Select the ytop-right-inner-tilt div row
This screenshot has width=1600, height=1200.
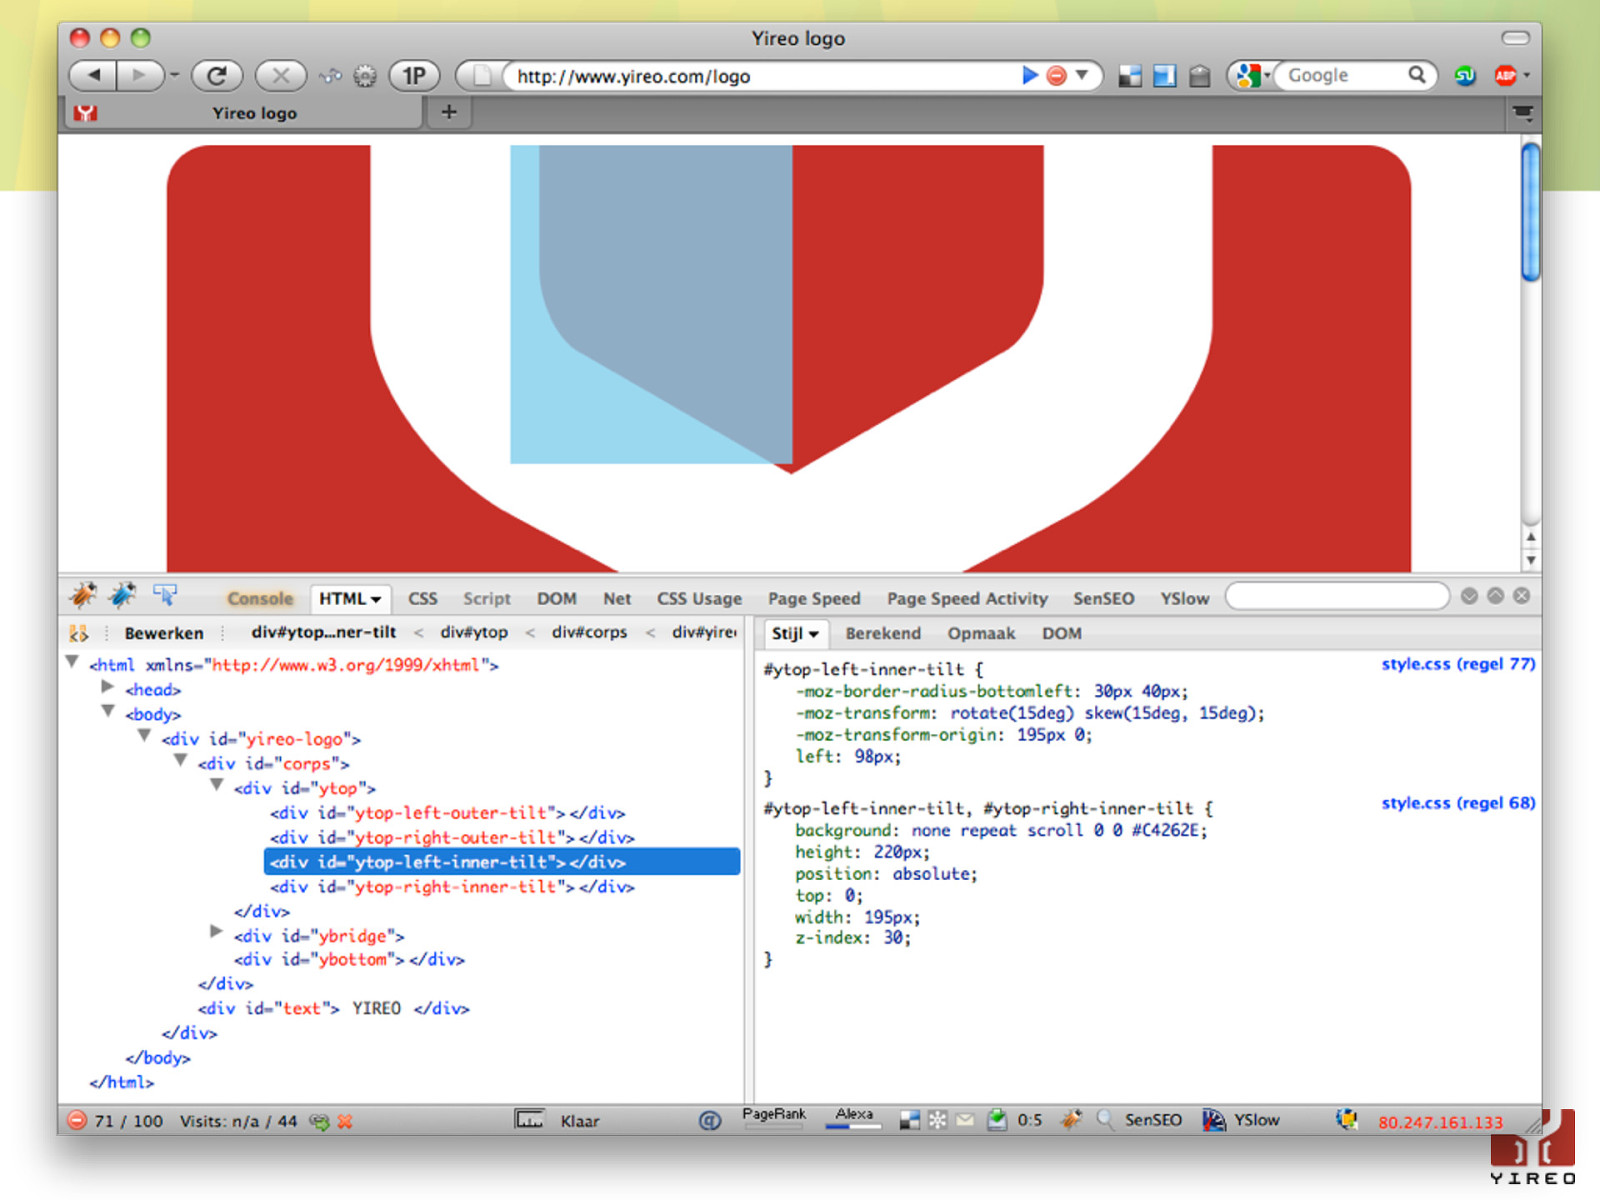tap(452, 887)
